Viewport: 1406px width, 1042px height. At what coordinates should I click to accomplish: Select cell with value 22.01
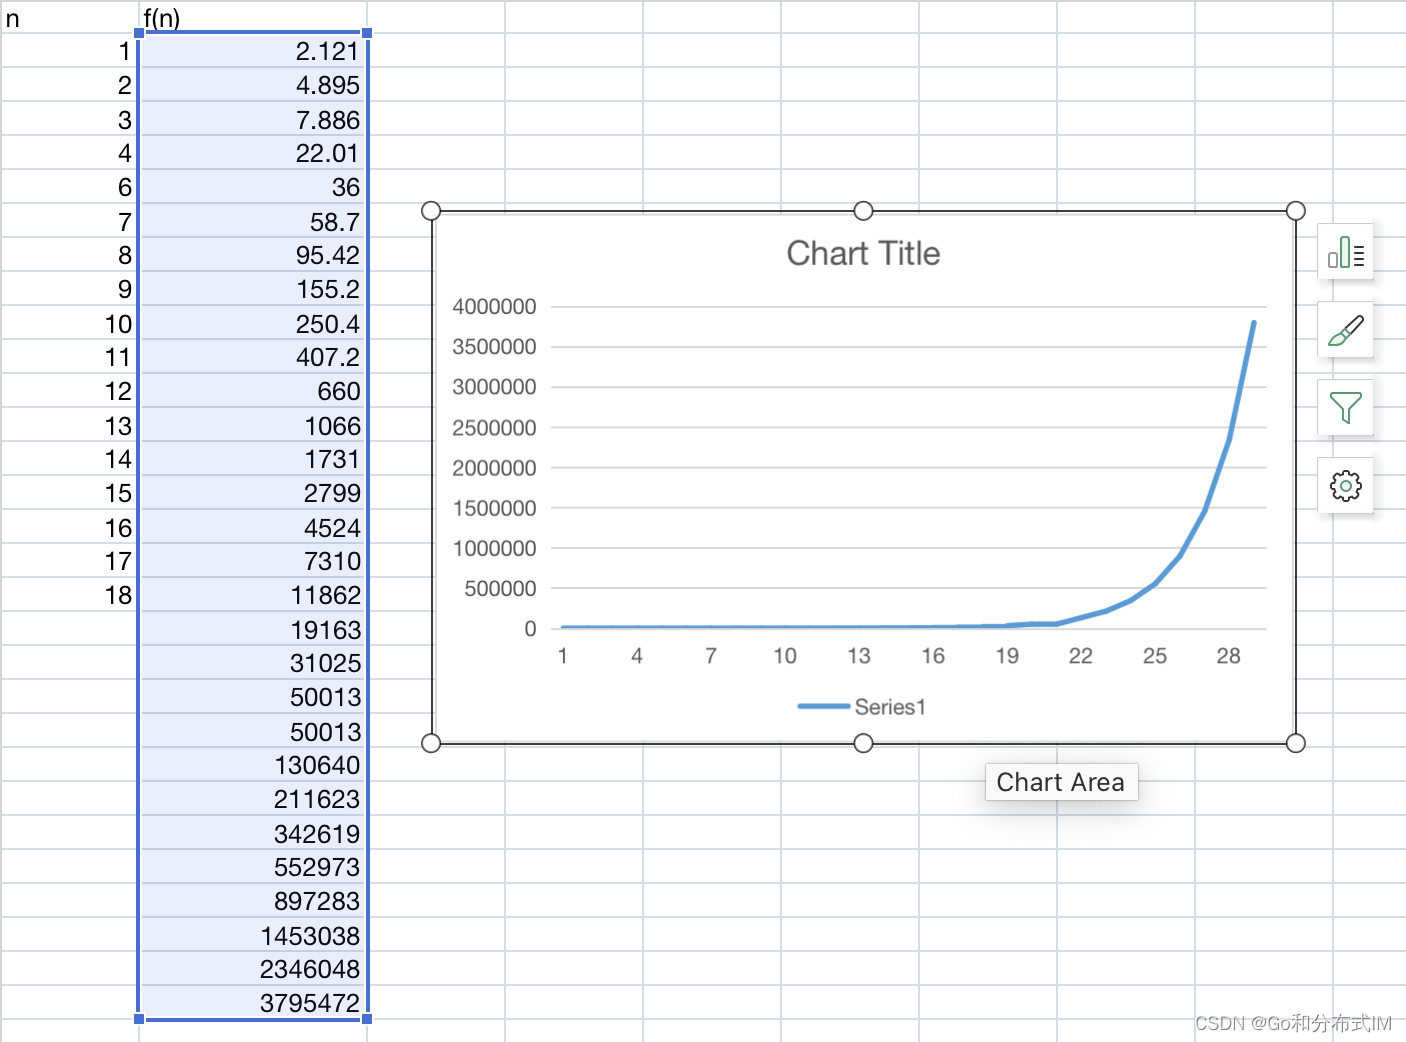click(x=253, y=153)
